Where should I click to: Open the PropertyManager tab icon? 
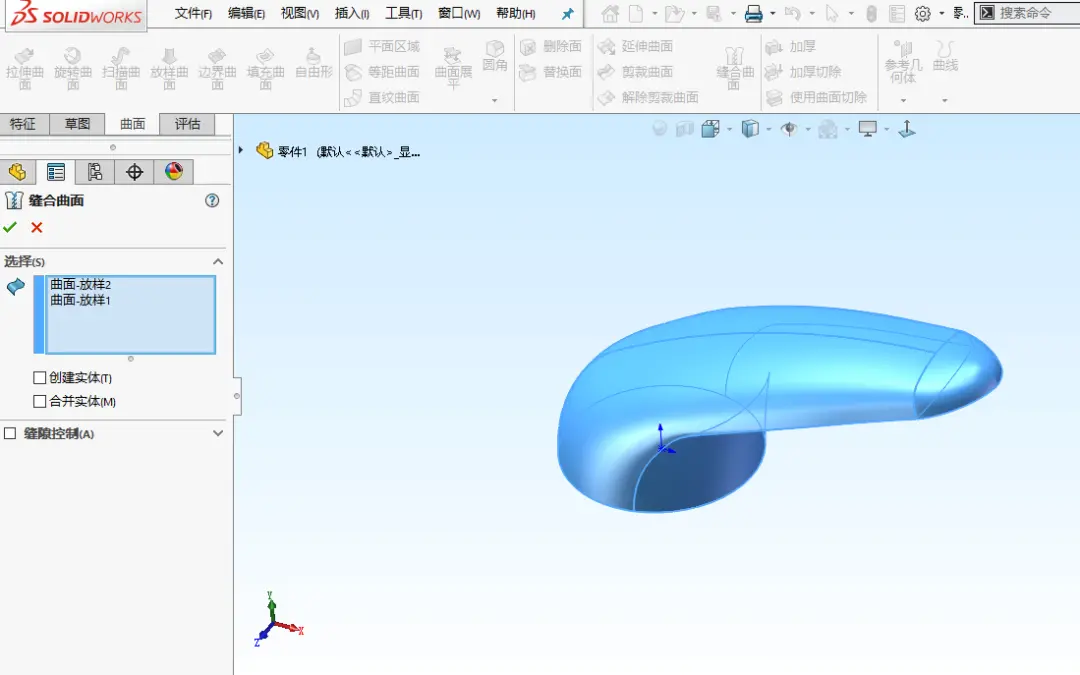(x=56, y=172)
